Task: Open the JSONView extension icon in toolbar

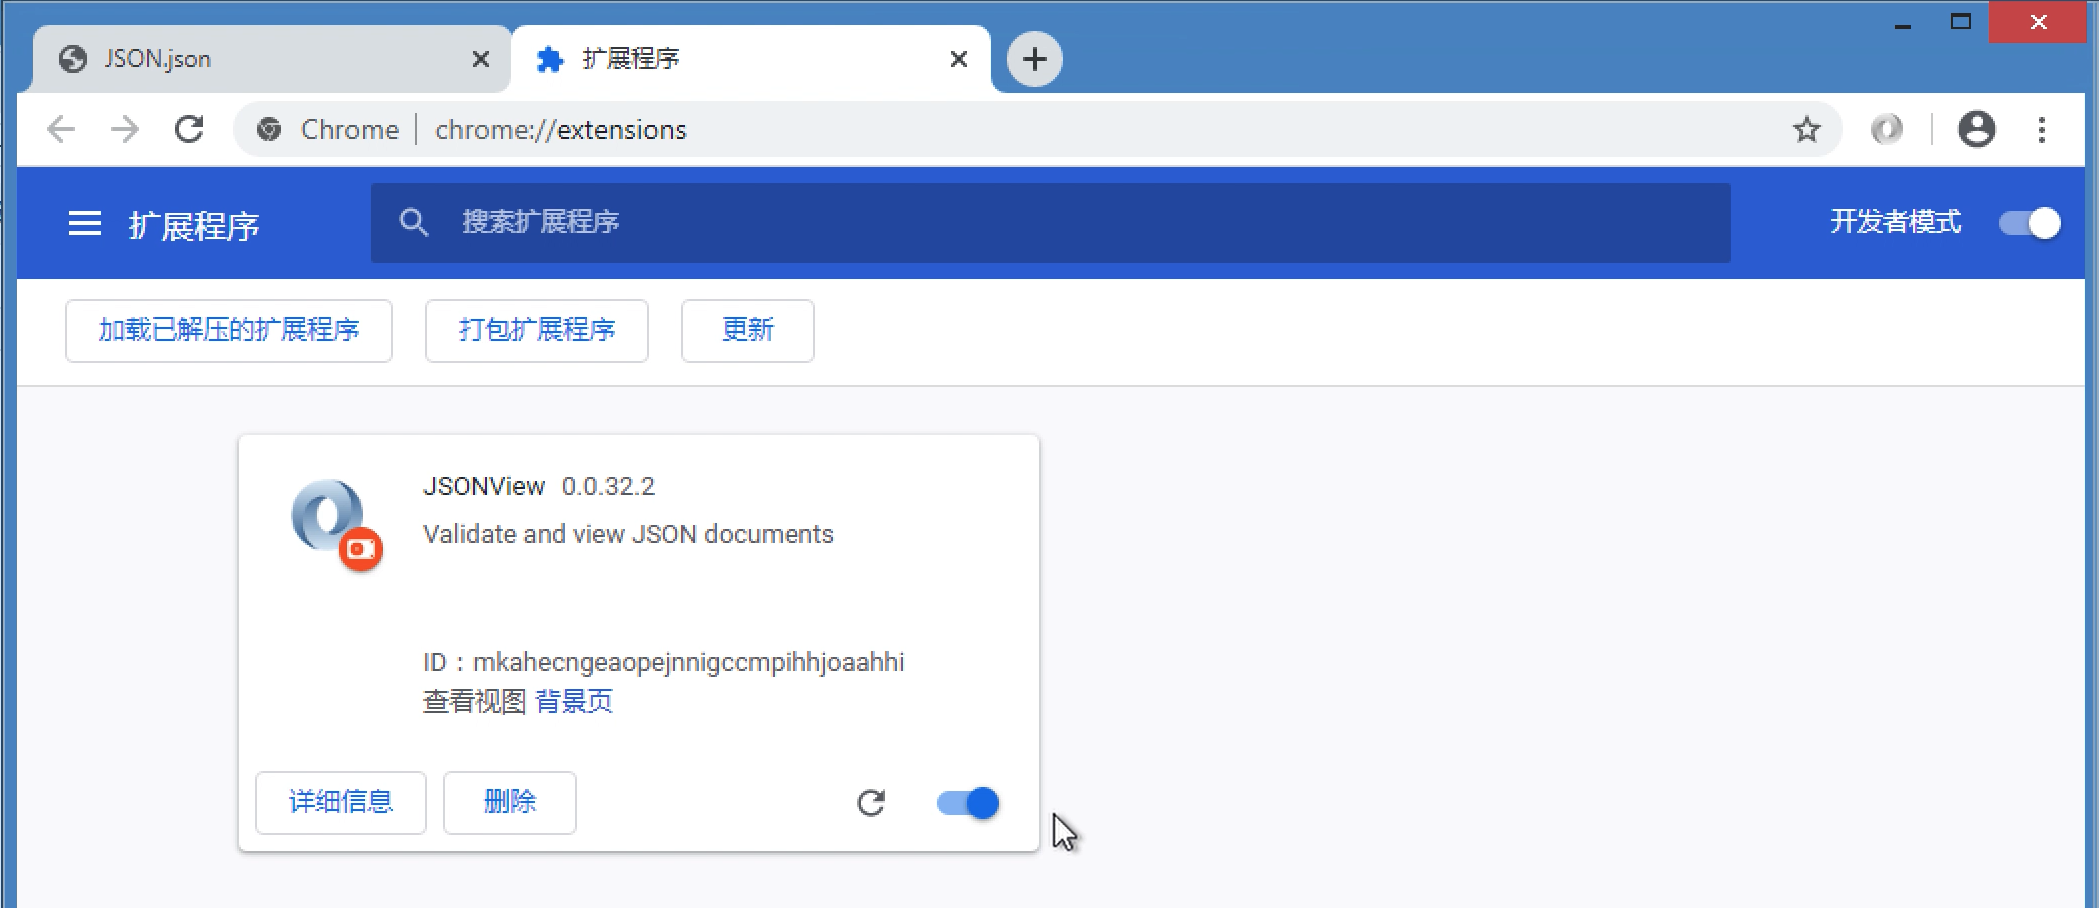Action: (x=1887, y=129)
